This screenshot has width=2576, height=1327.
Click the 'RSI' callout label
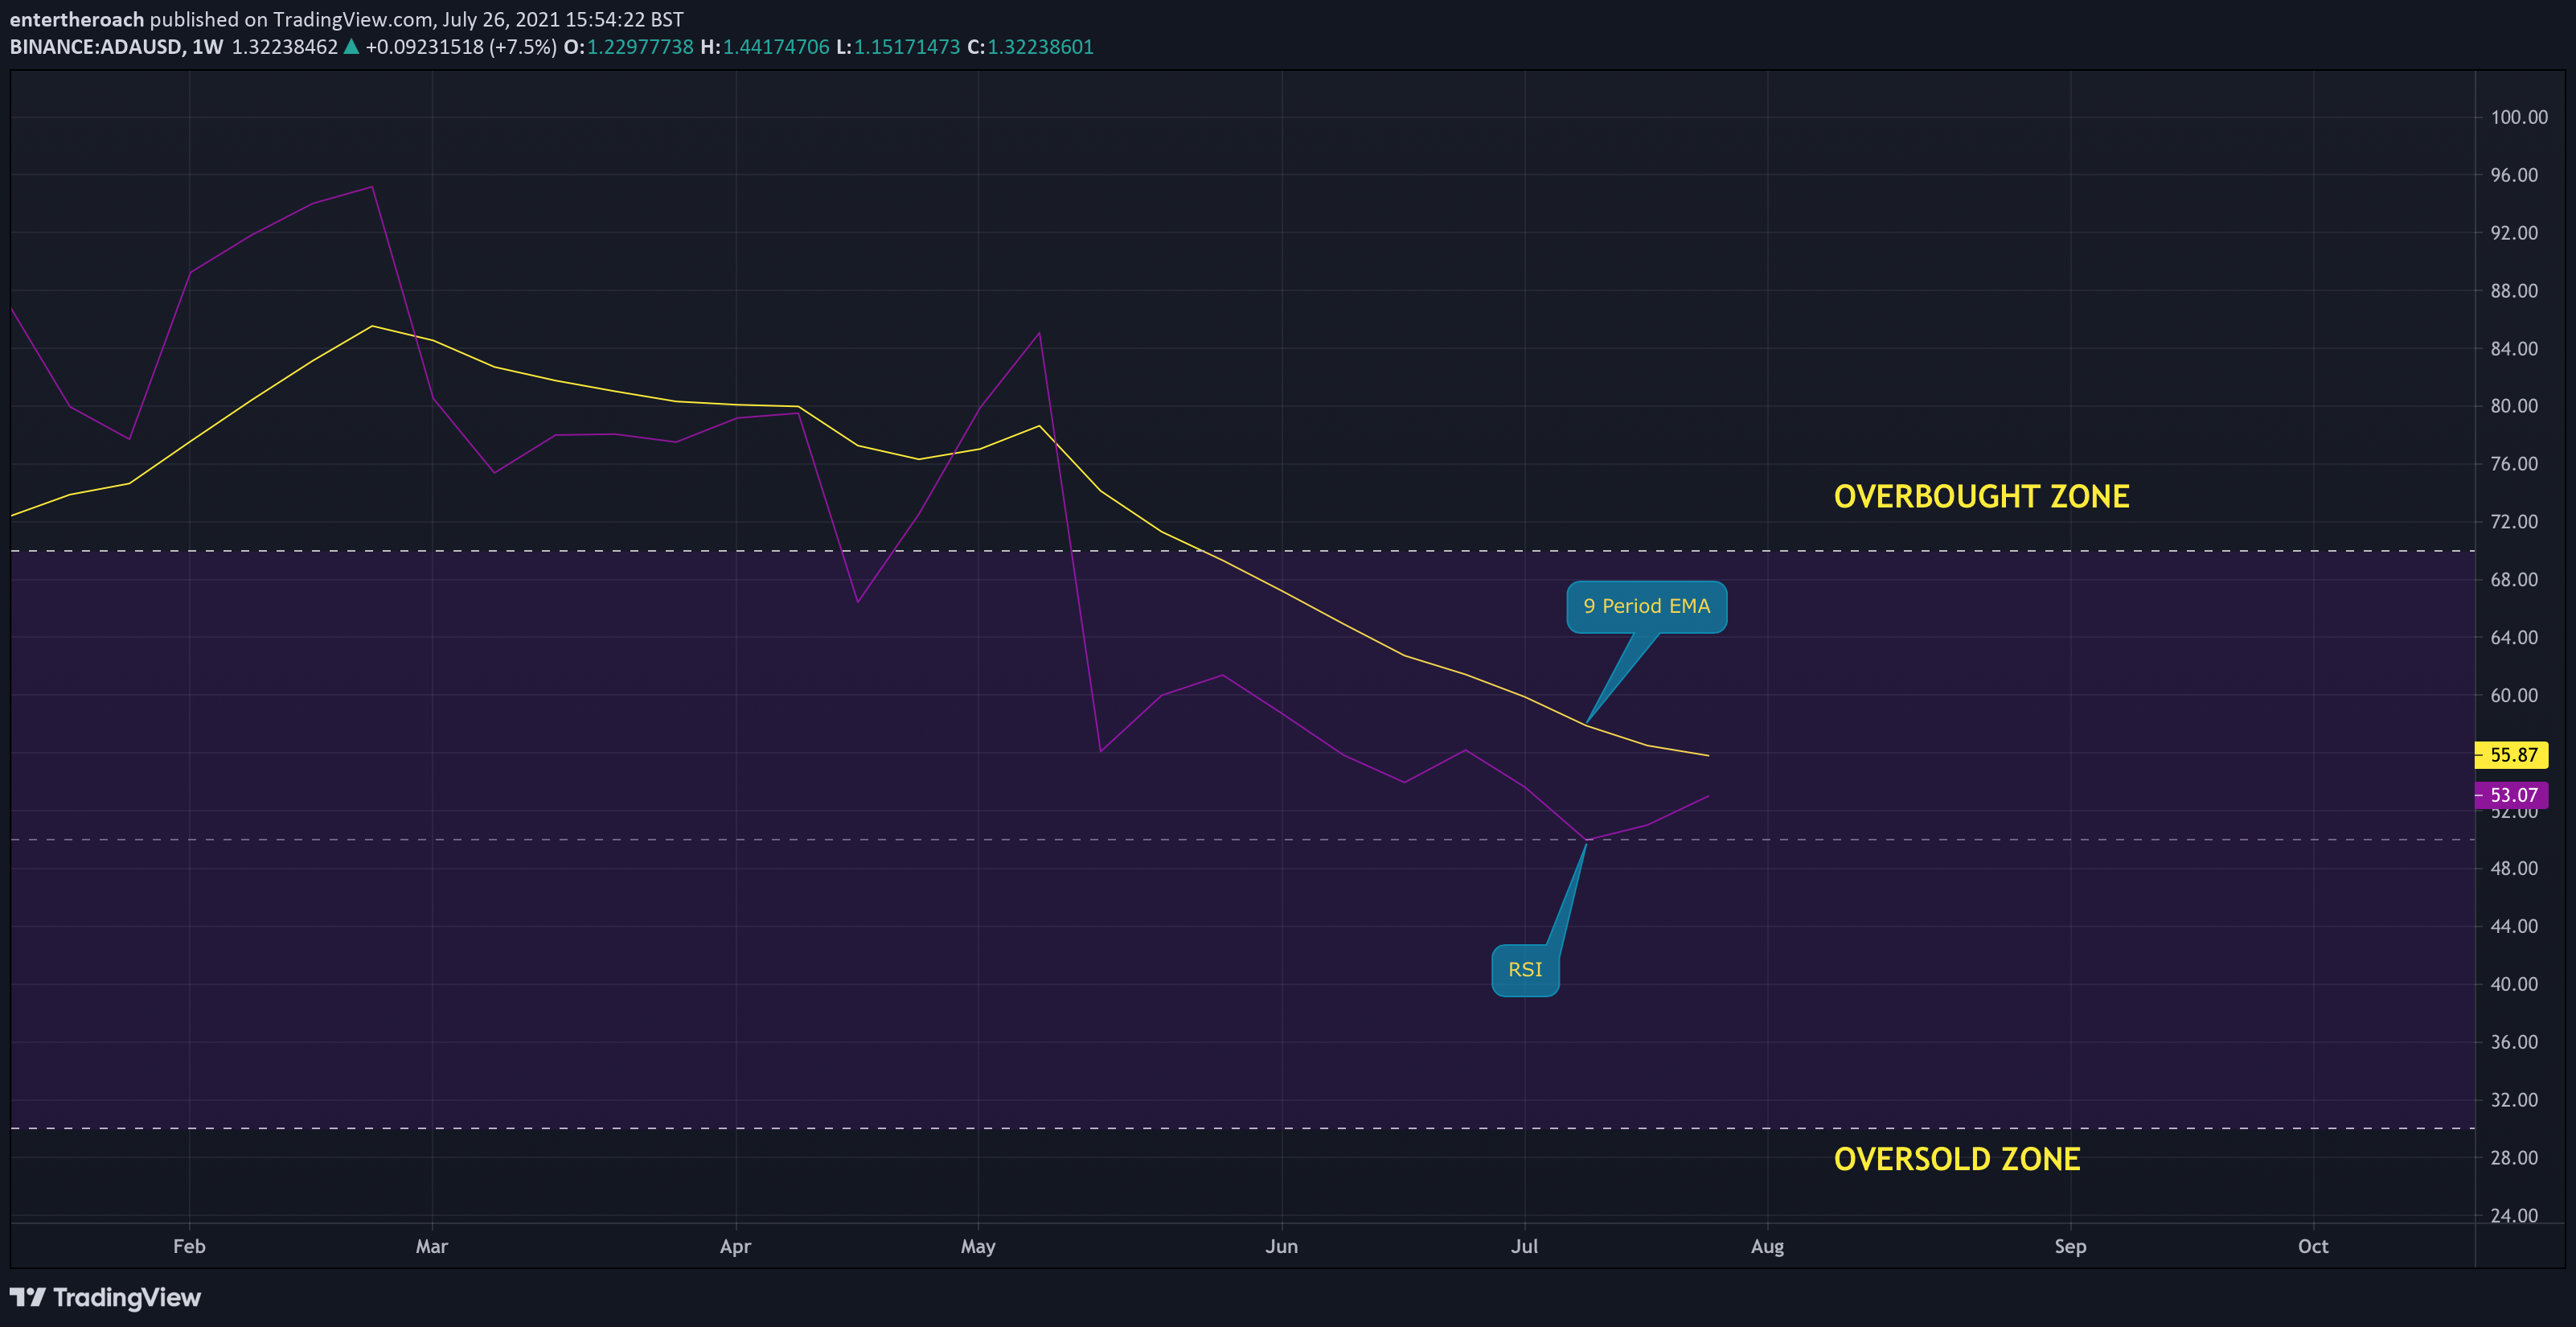pos(1525,970)
